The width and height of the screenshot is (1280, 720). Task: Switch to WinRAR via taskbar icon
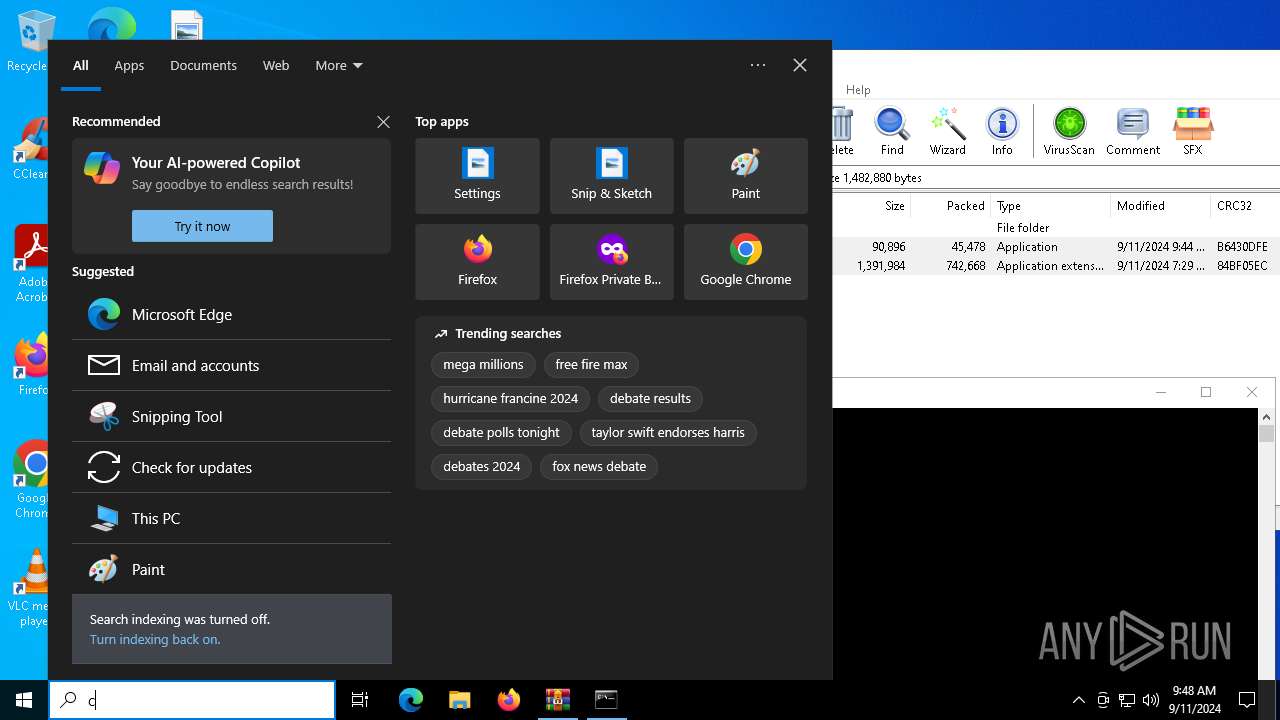click(x=557, y=700)
